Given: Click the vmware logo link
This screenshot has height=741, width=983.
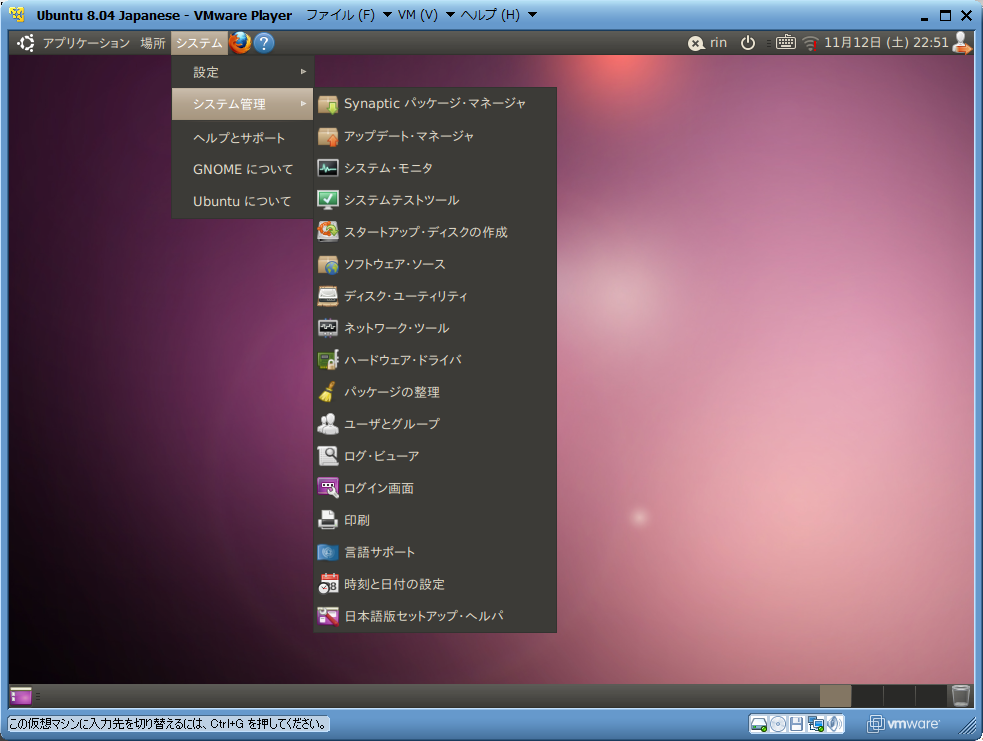Looking at the screenshot, I should tap(903, 724).
